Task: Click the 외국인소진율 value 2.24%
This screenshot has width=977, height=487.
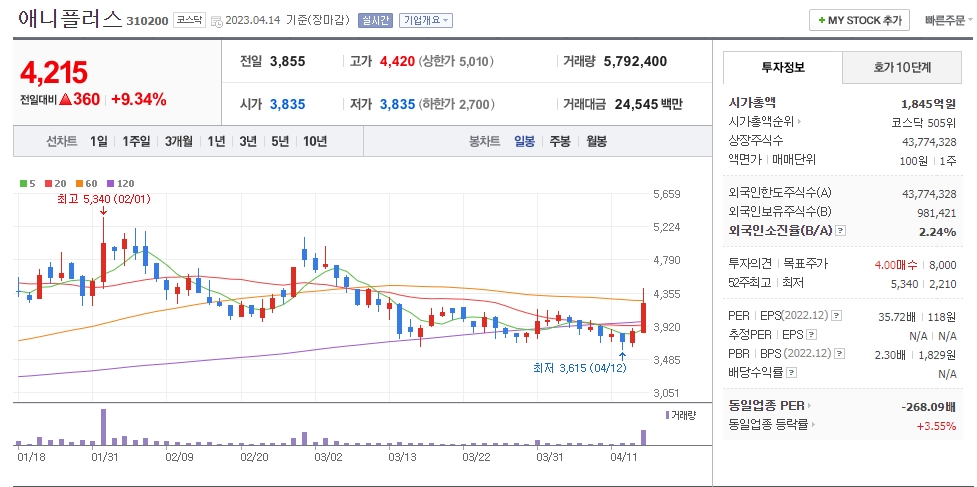Action: click(939, 232)
